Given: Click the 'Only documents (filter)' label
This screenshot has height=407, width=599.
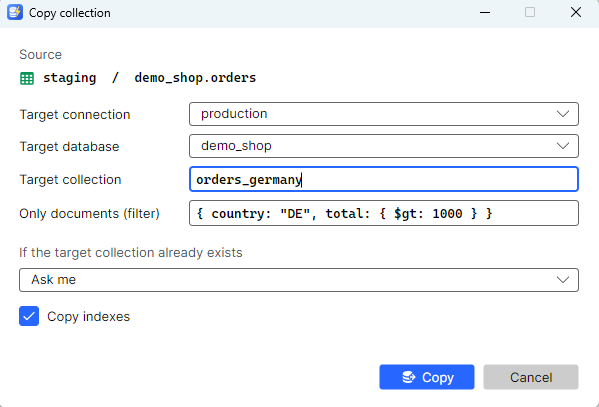Looking at the screenshot, I should (x=89, y=214).
